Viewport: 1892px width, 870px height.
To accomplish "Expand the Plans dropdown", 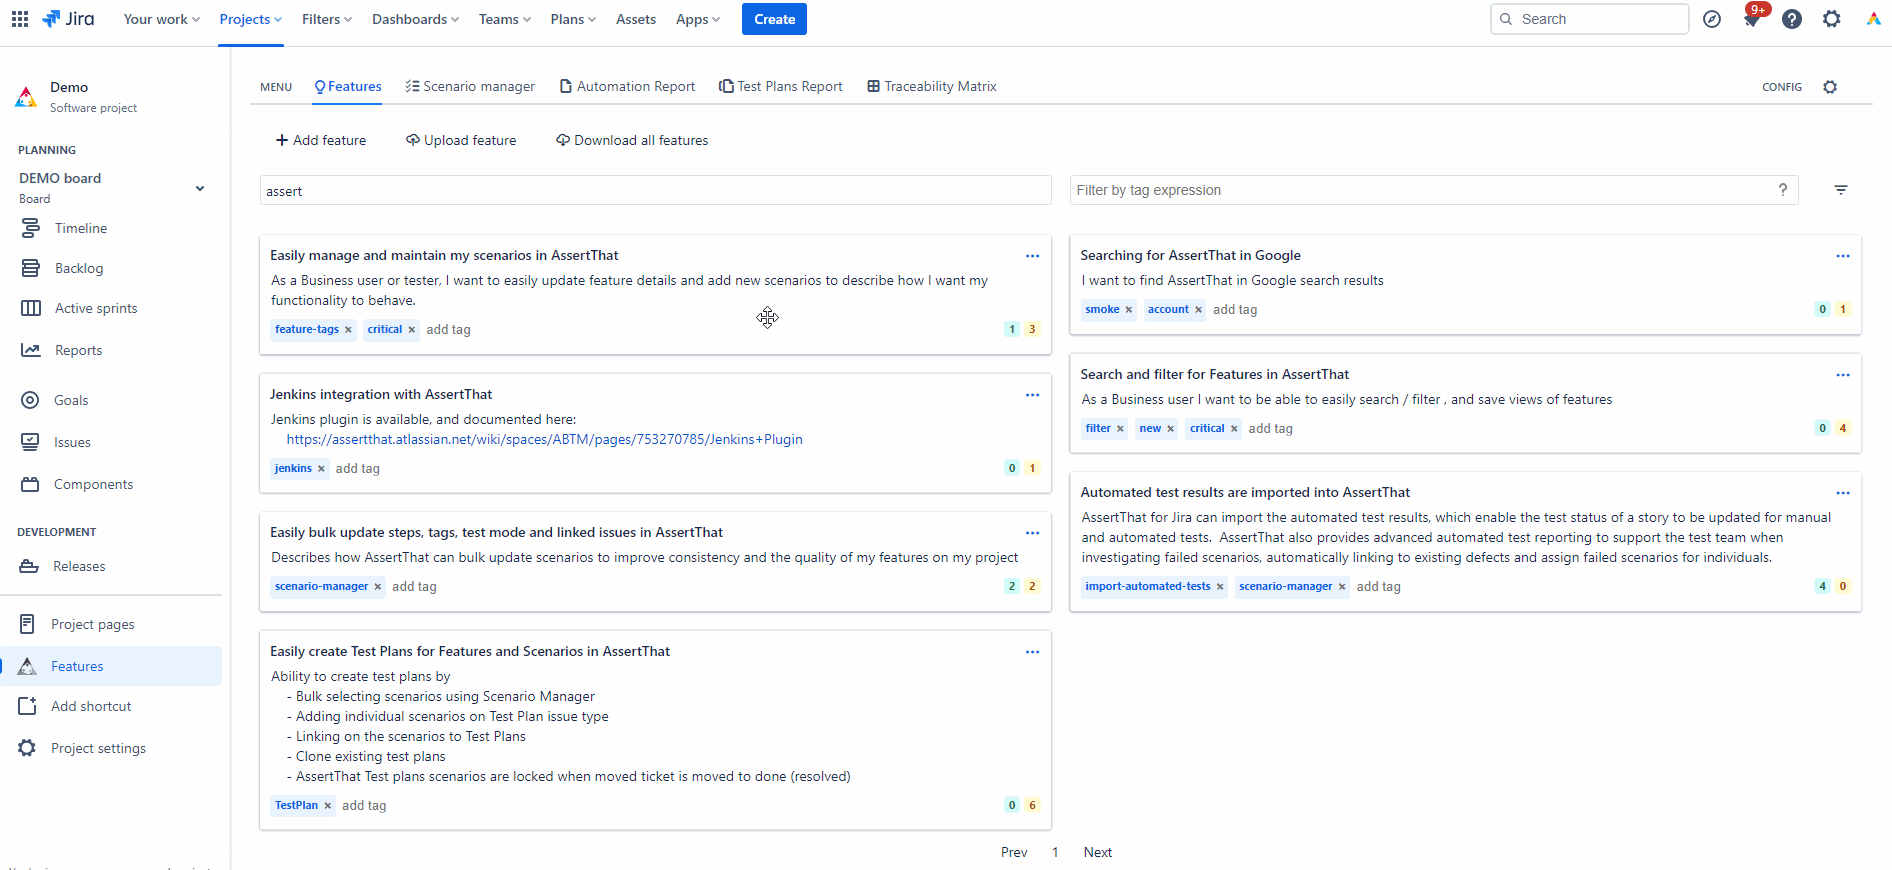I will (573, 19).
